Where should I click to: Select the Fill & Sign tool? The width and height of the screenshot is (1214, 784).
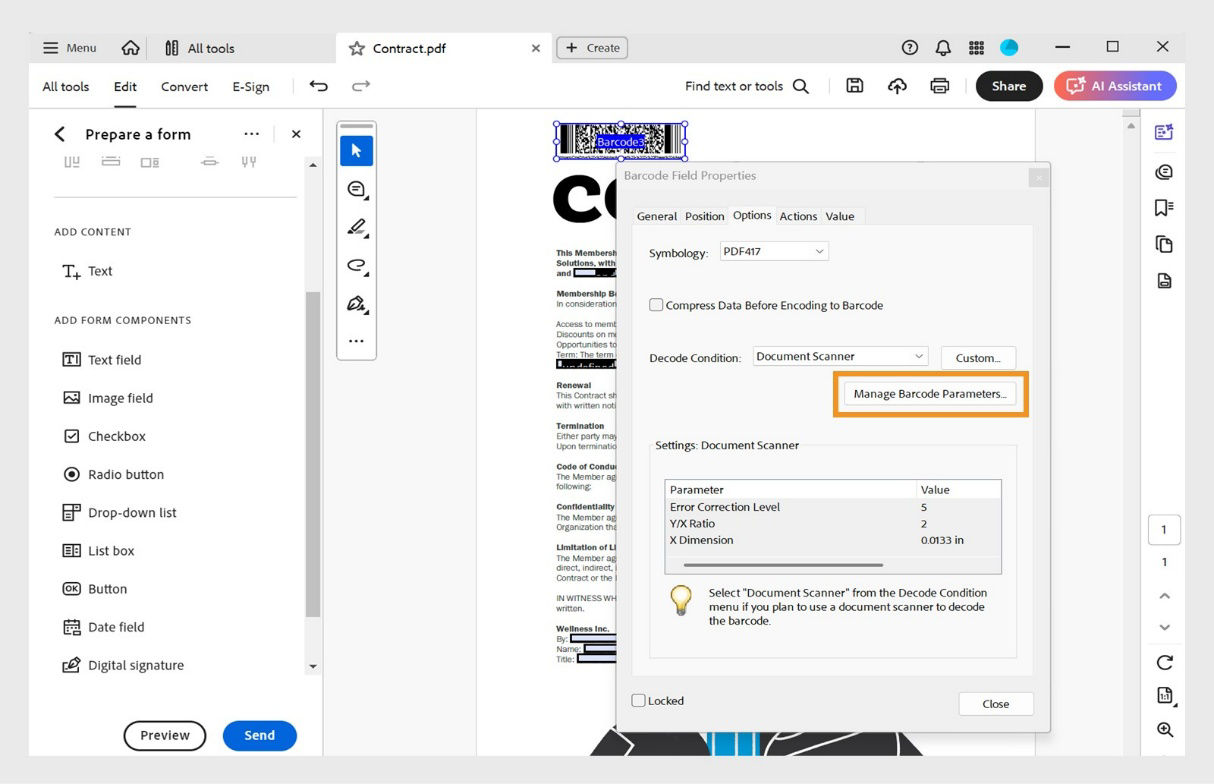coord(356,303)
